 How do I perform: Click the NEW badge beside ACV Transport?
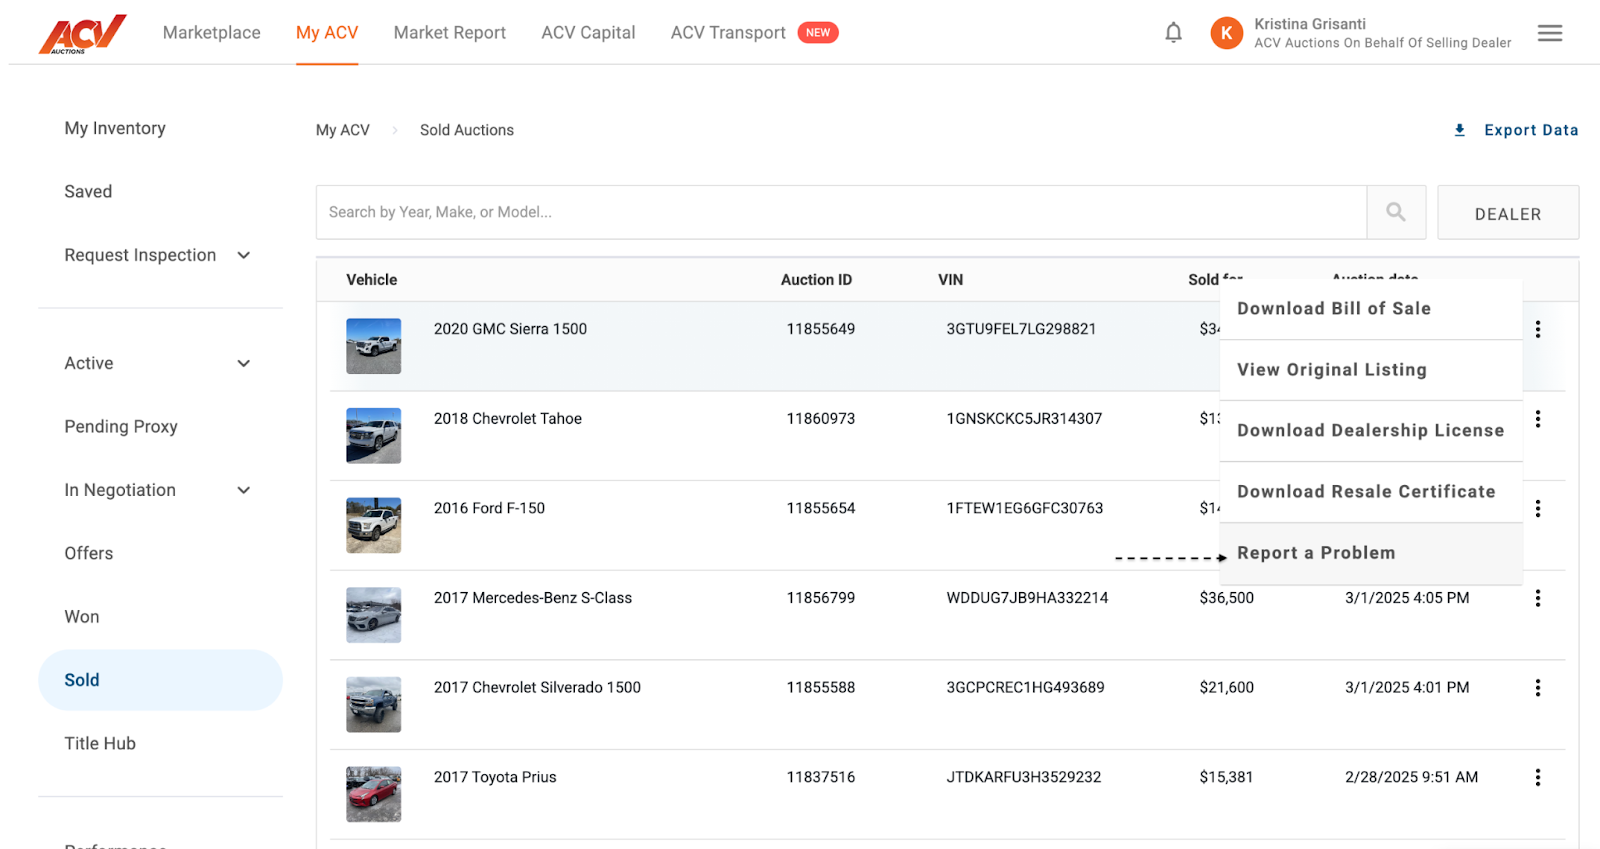[x=818, y=33]
